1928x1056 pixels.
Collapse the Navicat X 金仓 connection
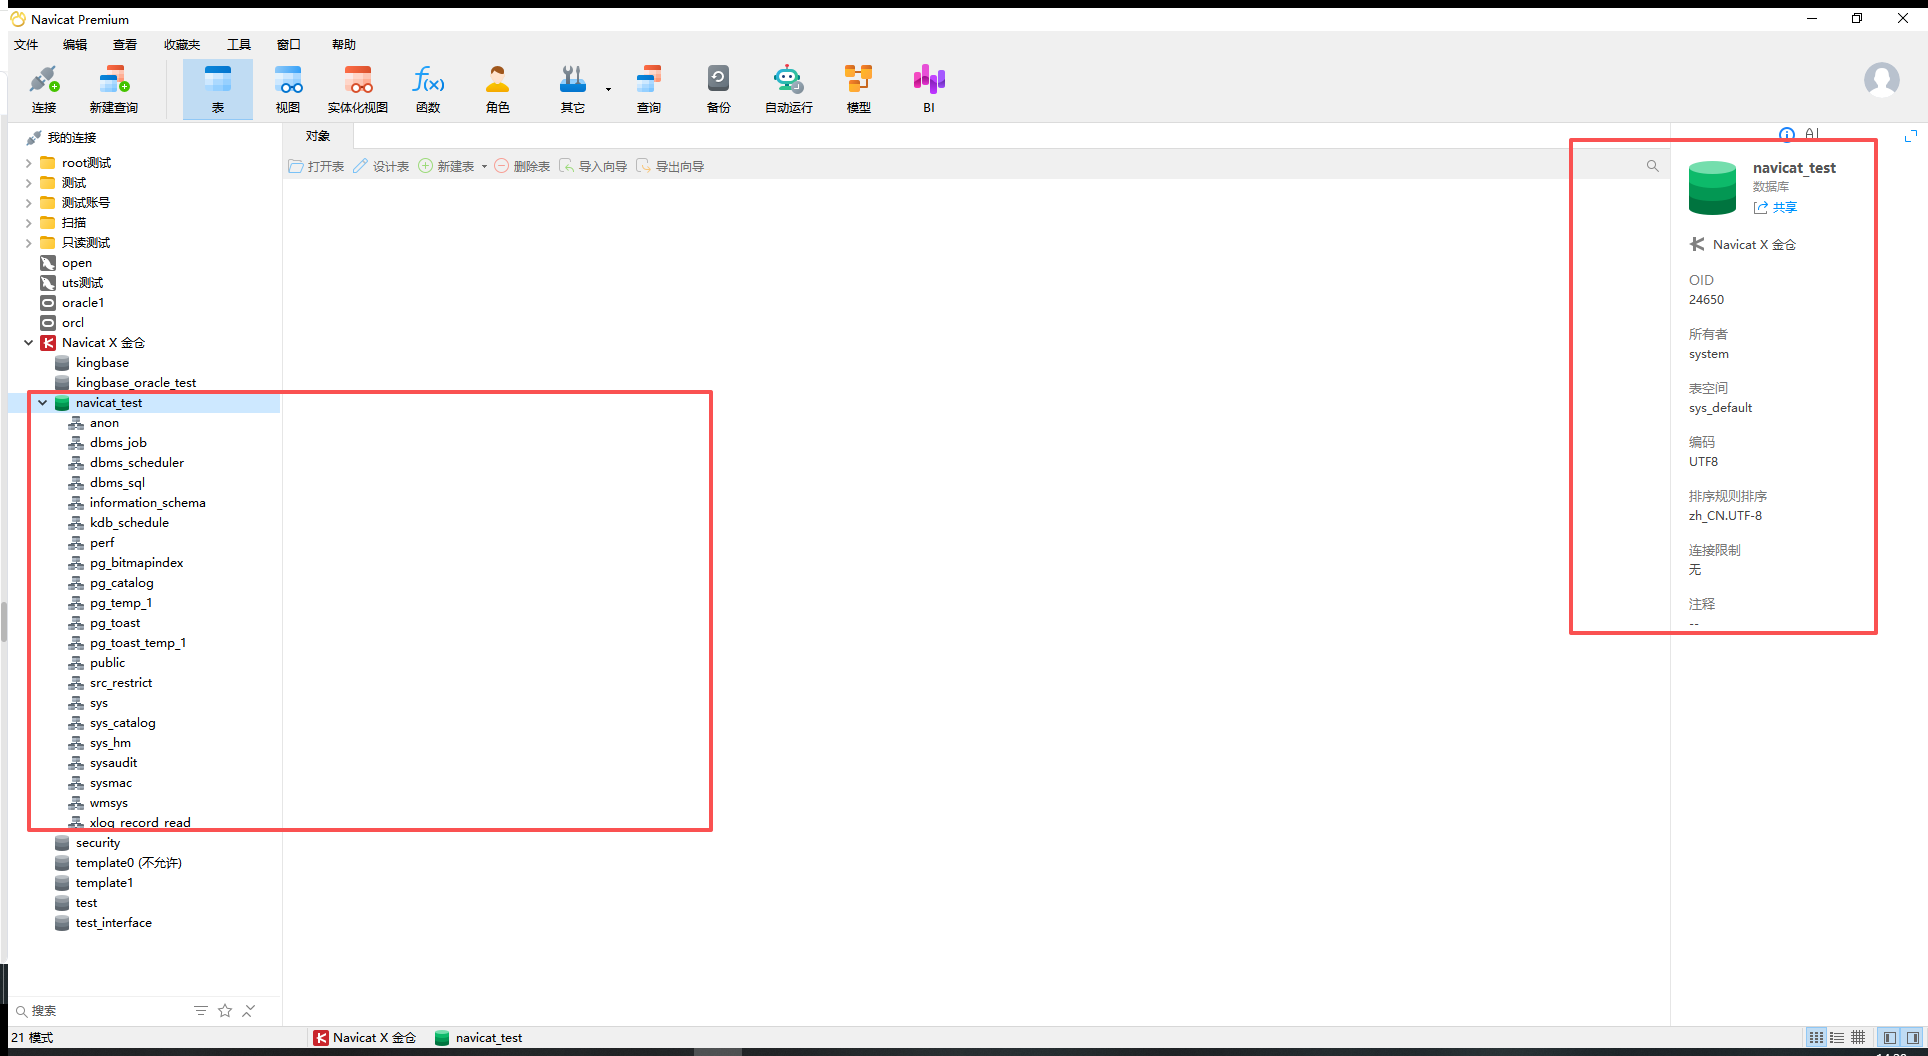point(28,343)
